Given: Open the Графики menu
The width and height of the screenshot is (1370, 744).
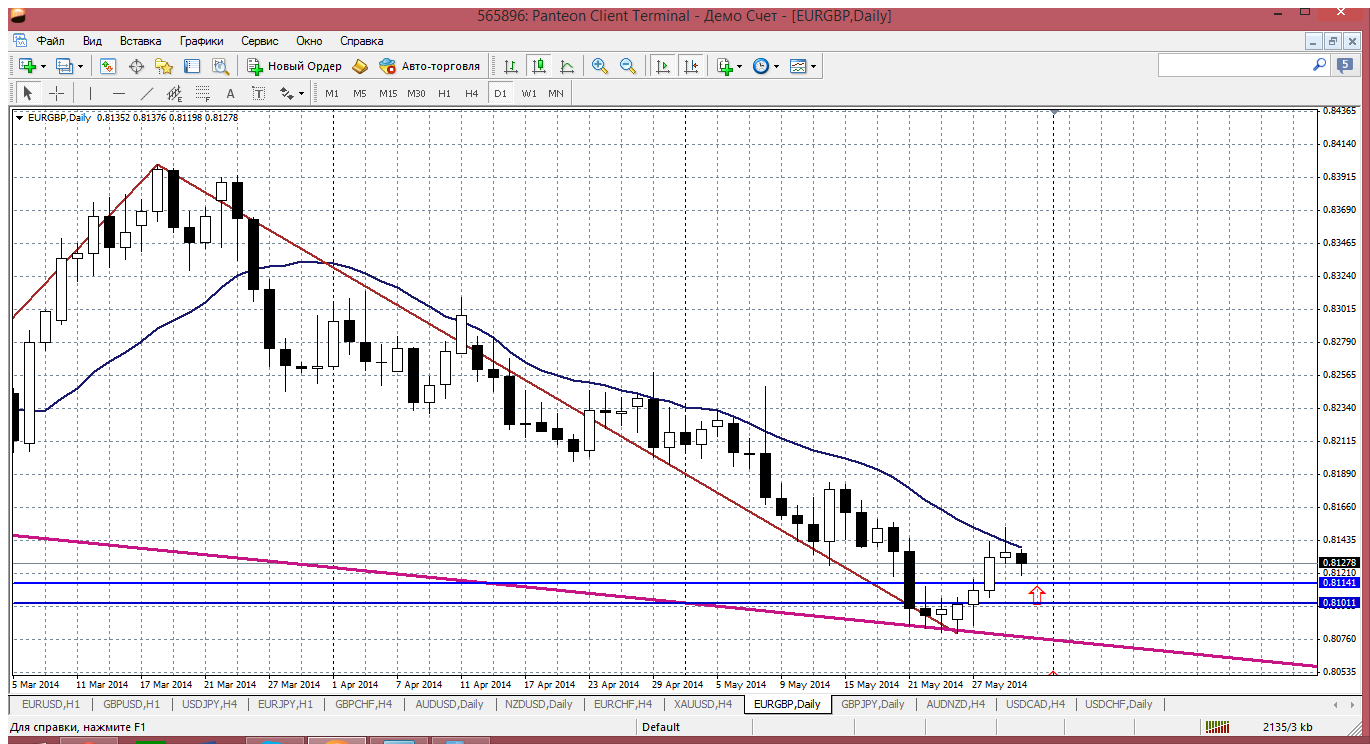Looking at the screenshot, I should coord(201,41).
